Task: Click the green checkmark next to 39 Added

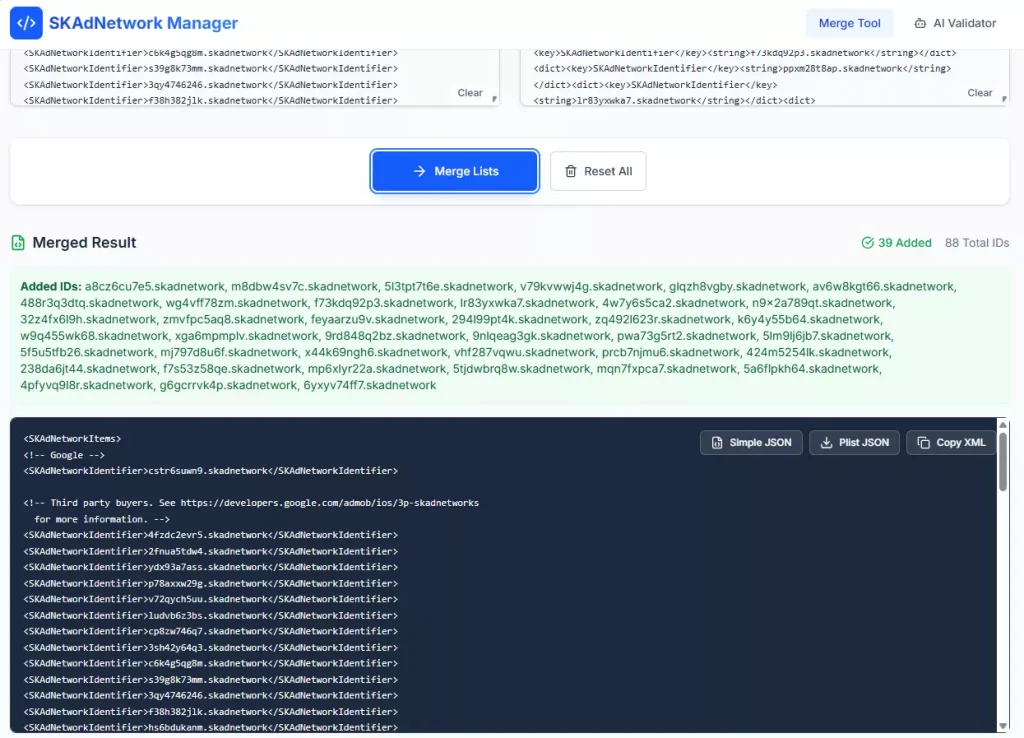Action: pyautogui.click(x=868, y=243)
